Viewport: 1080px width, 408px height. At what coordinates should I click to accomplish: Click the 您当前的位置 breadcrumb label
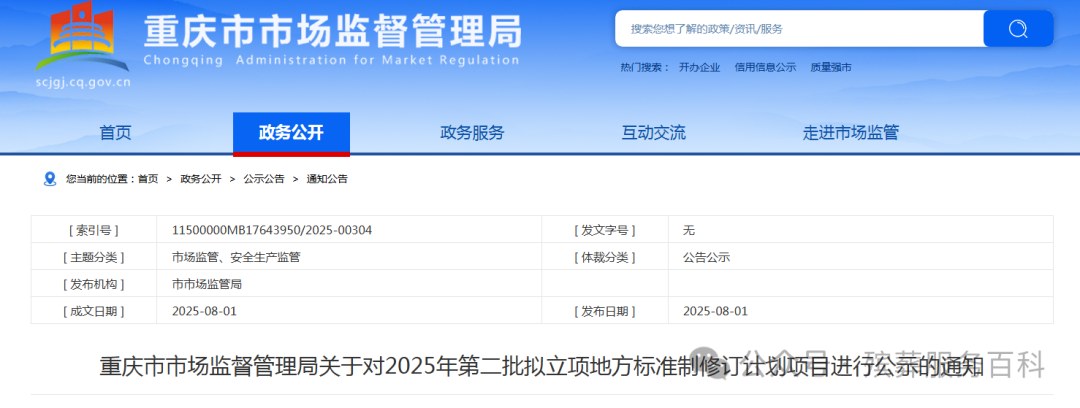100,179
